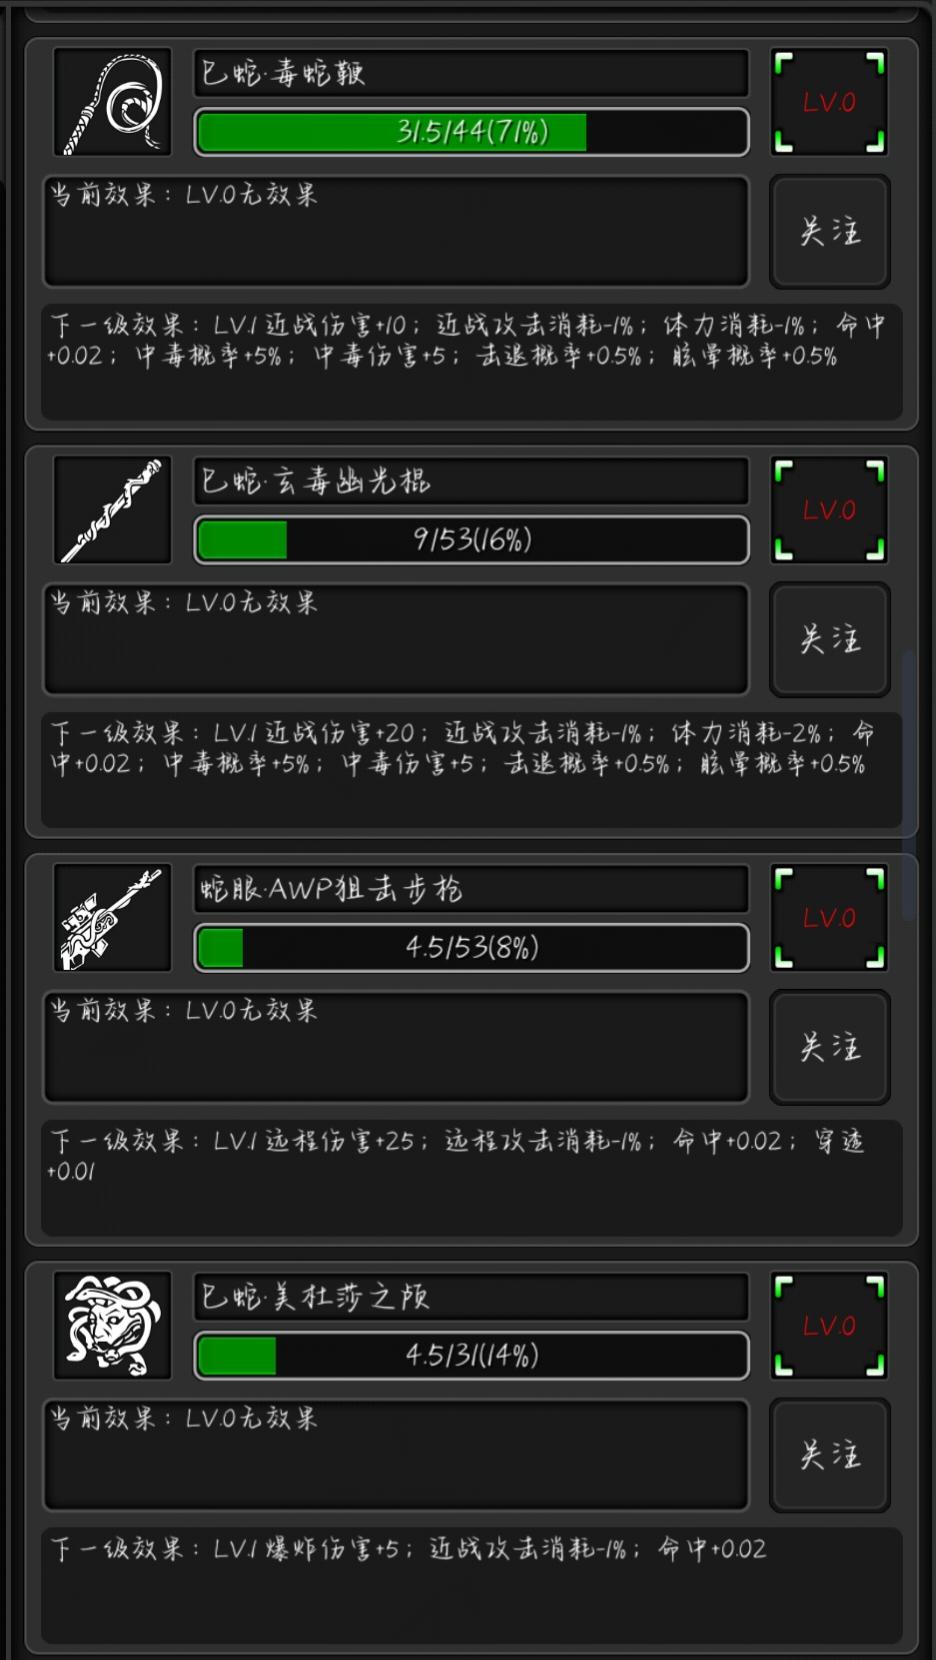Open the 巳蛇·毒蛇鞭 title bar
The image size is (936, 1660).
(471, 73)
